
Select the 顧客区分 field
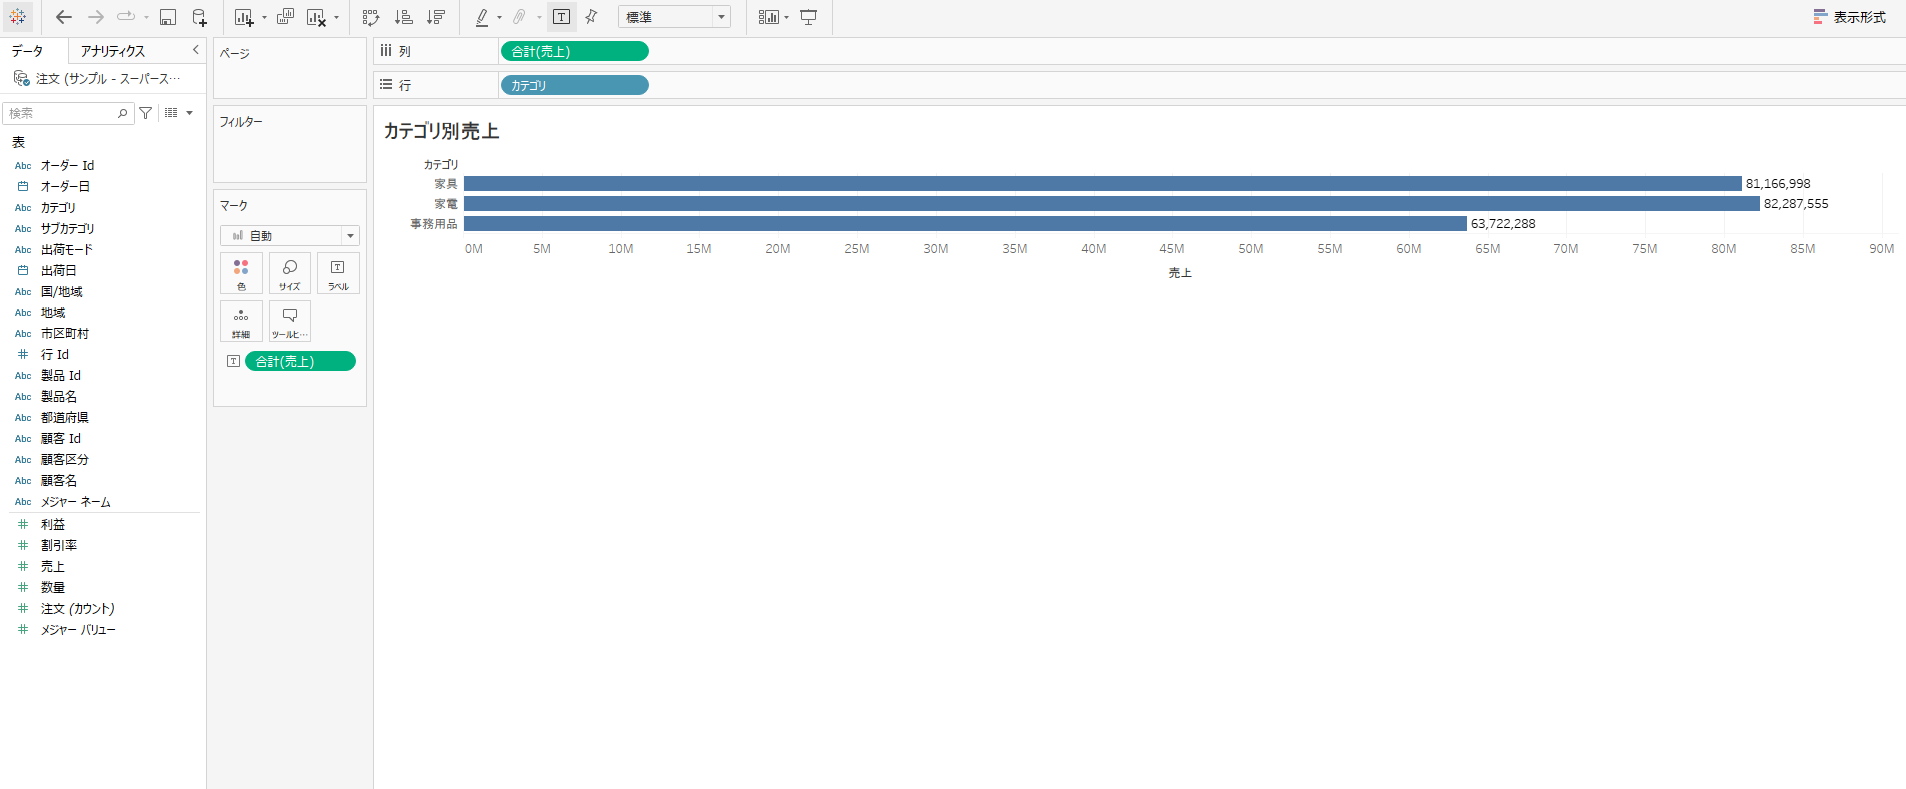click(64, 460)
